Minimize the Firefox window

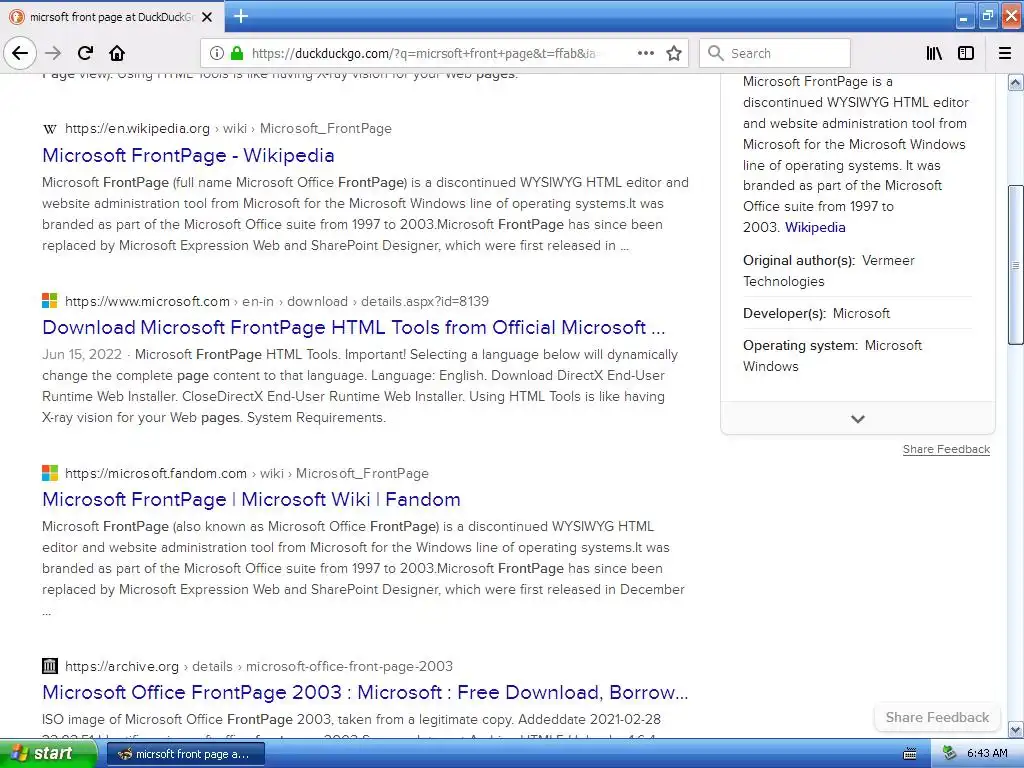964,16
